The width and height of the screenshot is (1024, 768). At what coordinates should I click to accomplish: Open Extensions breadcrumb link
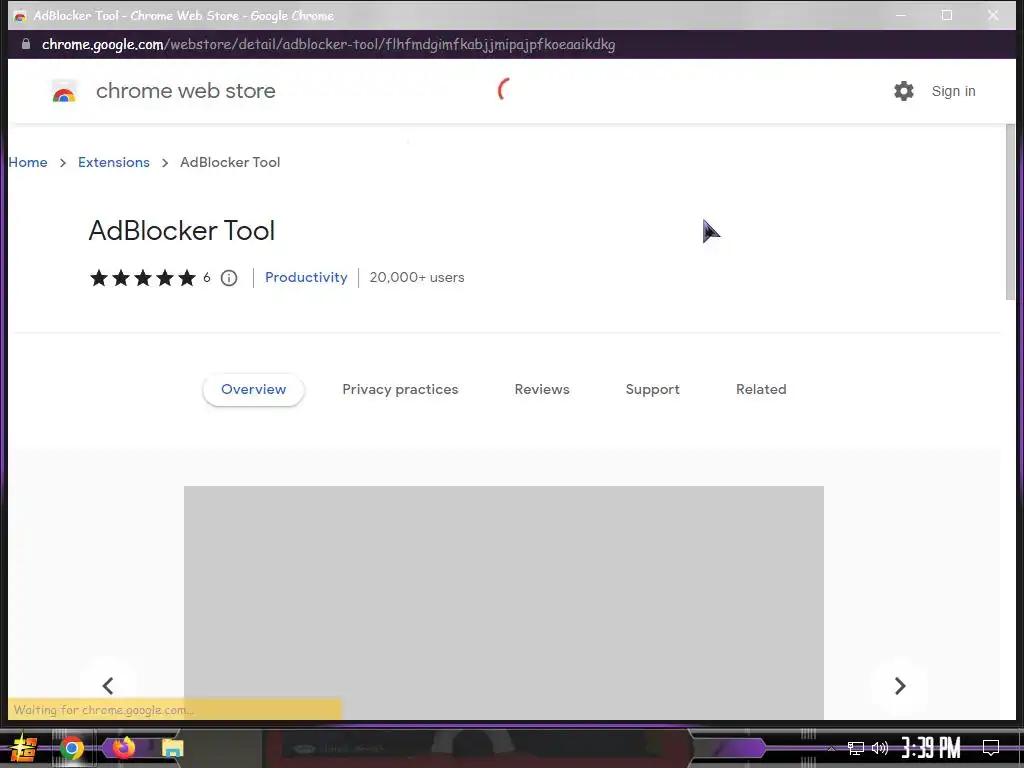coord(114,162)
